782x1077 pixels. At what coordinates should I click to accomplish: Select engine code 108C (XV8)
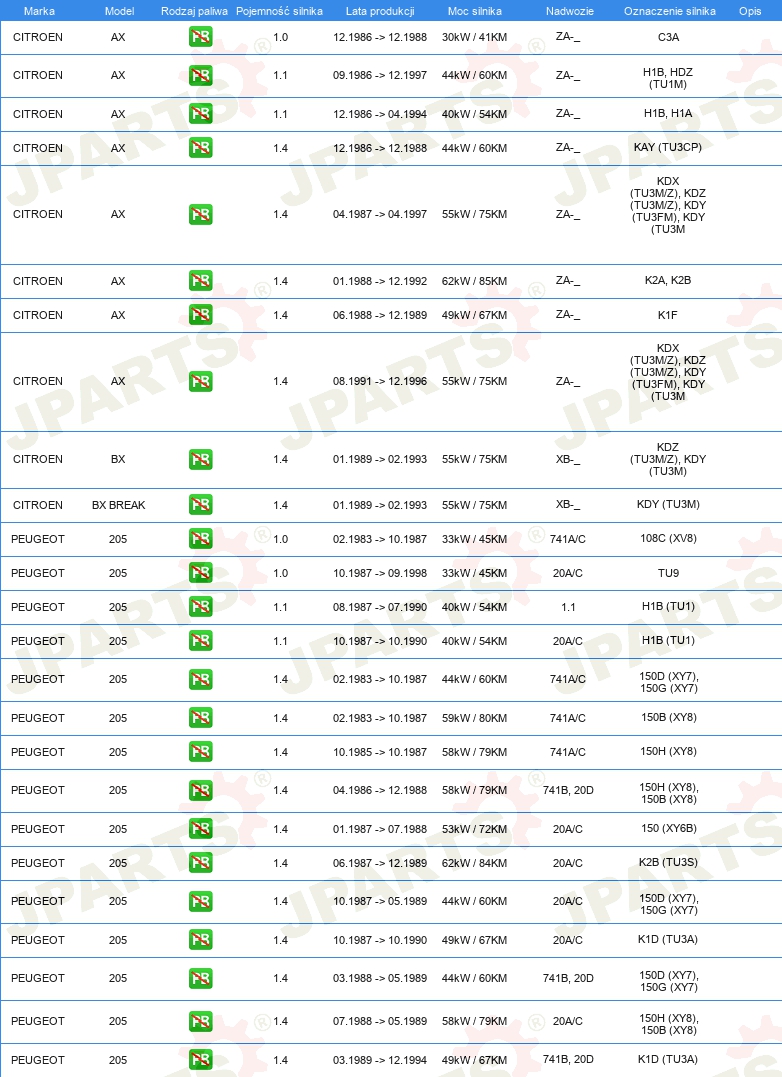pyautogui.click(x=668, y=538)
